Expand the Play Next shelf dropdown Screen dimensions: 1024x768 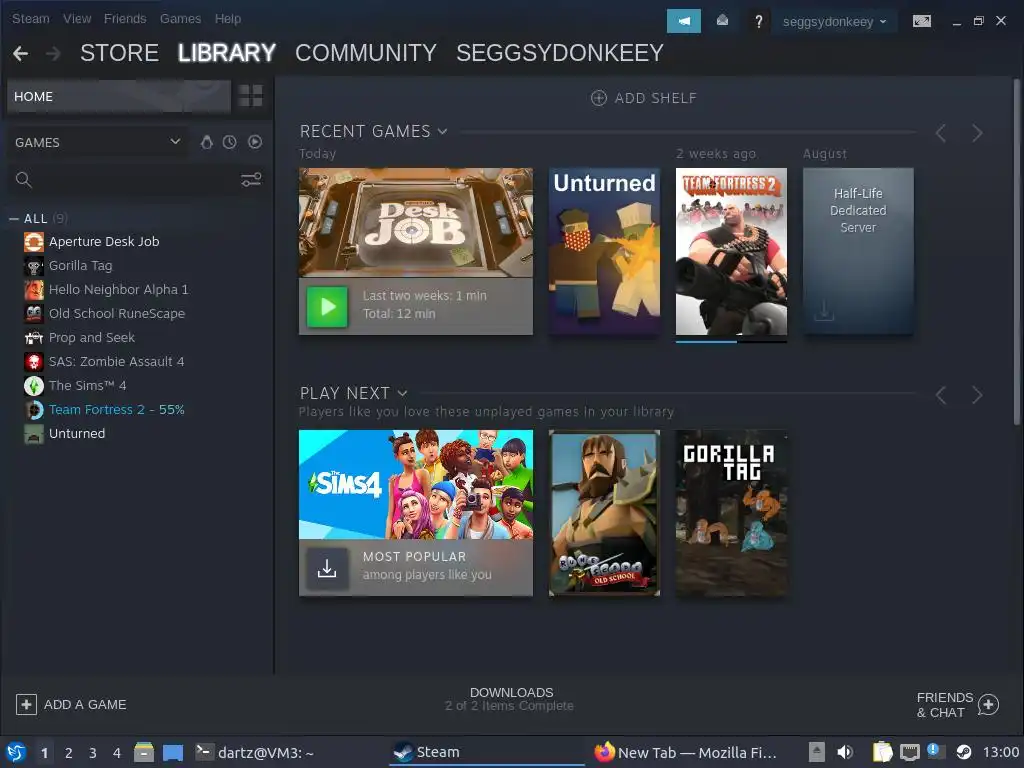coord(402,393)
